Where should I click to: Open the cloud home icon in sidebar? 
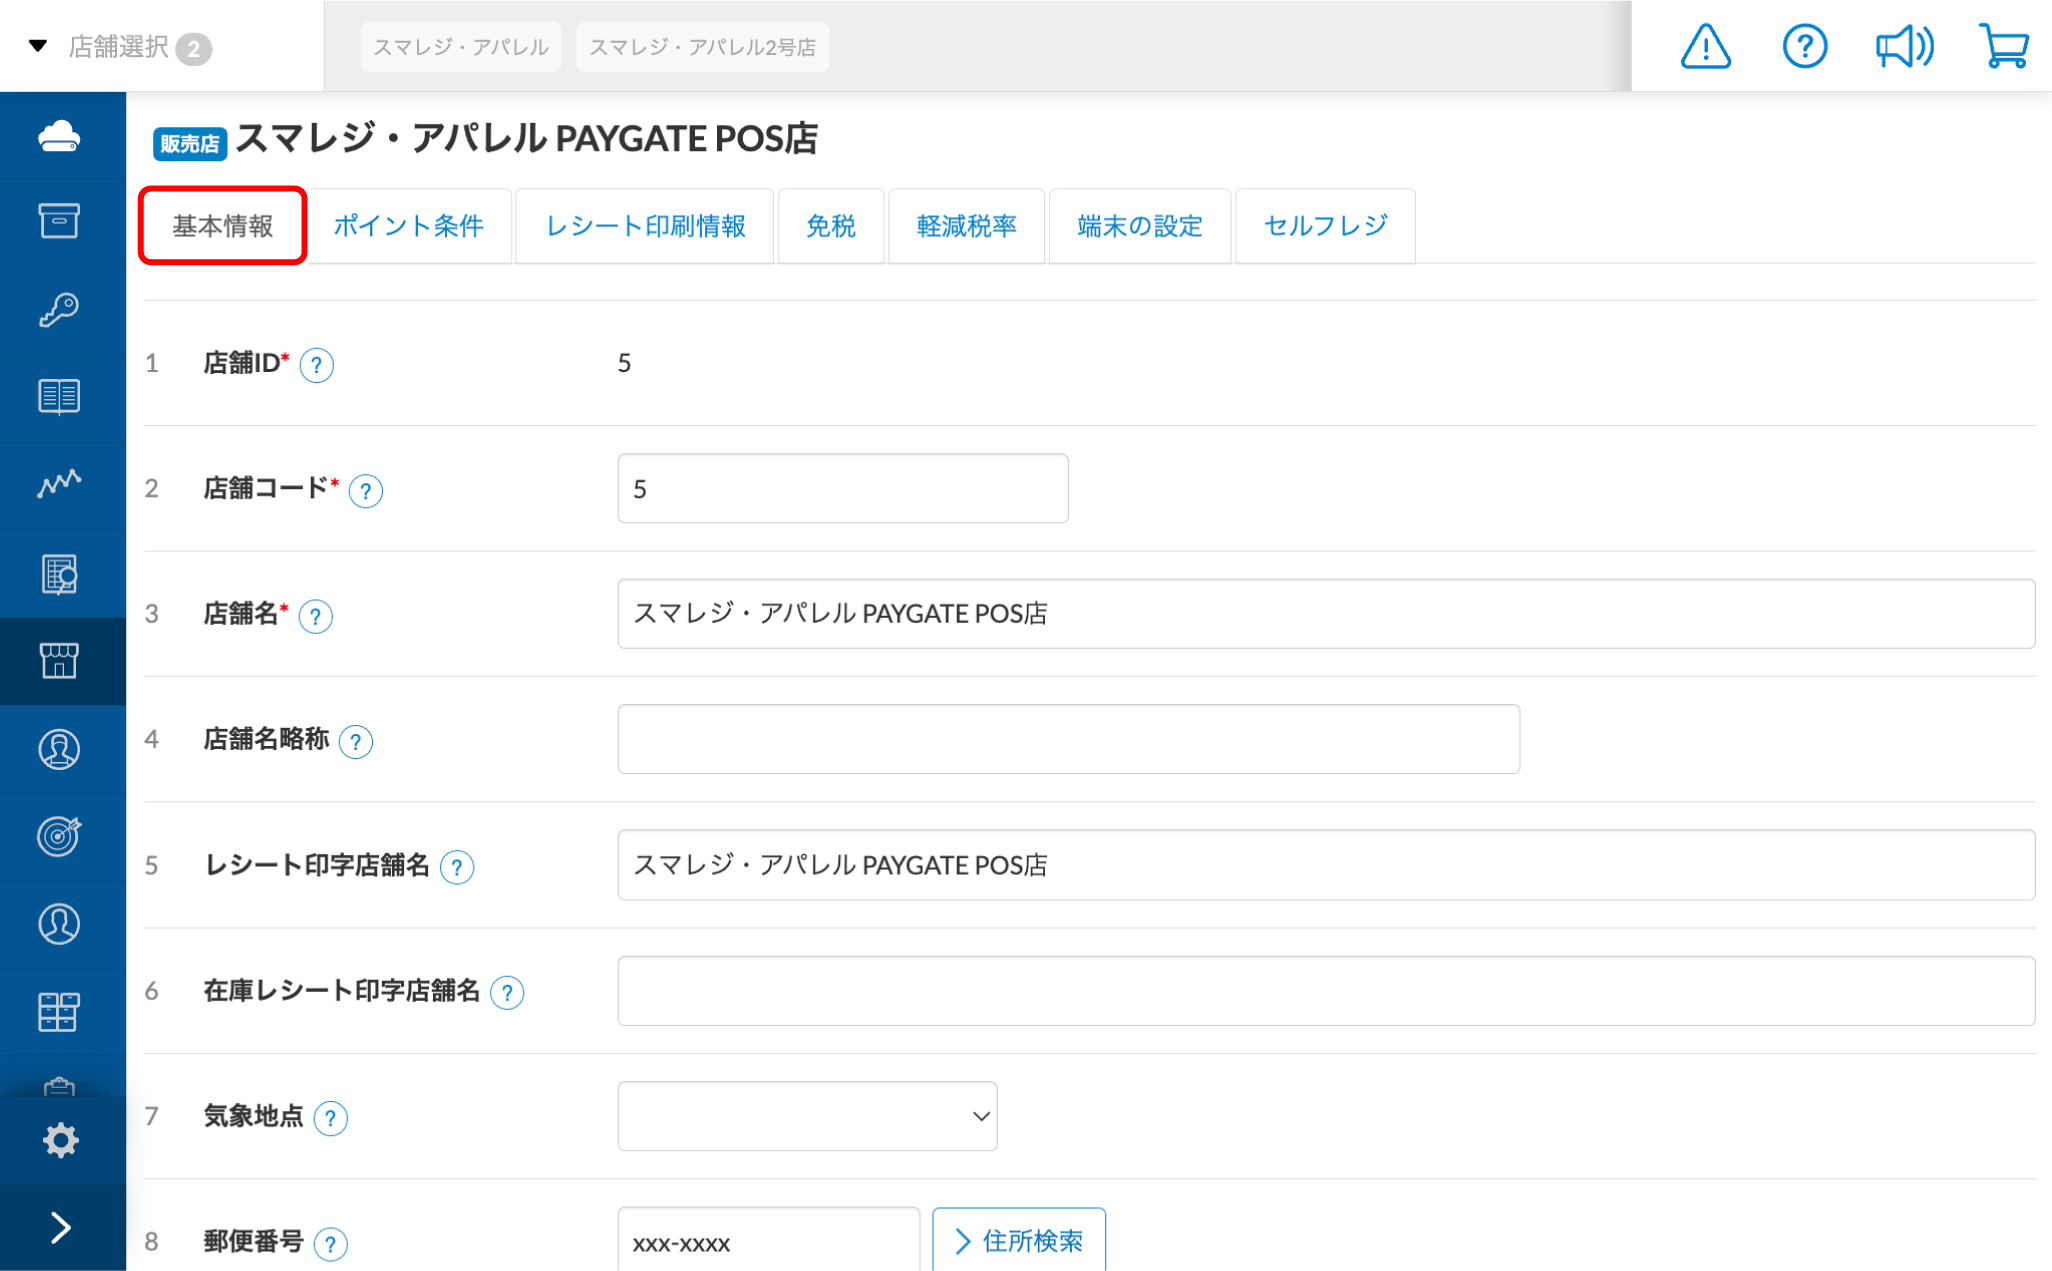pos(60,135)
